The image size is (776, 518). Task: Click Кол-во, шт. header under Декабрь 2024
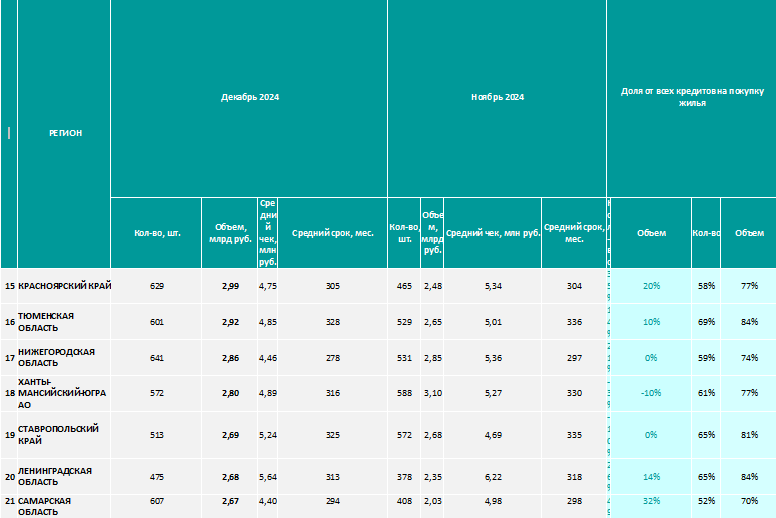point(157,233)
